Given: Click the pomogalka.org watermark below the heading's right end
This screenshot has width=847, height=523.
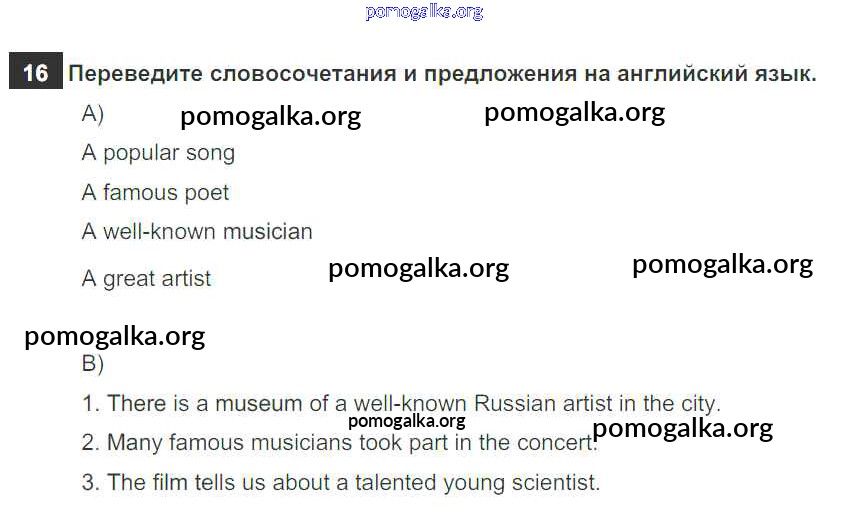Looking at the screenshot, I should pos(574,112).
